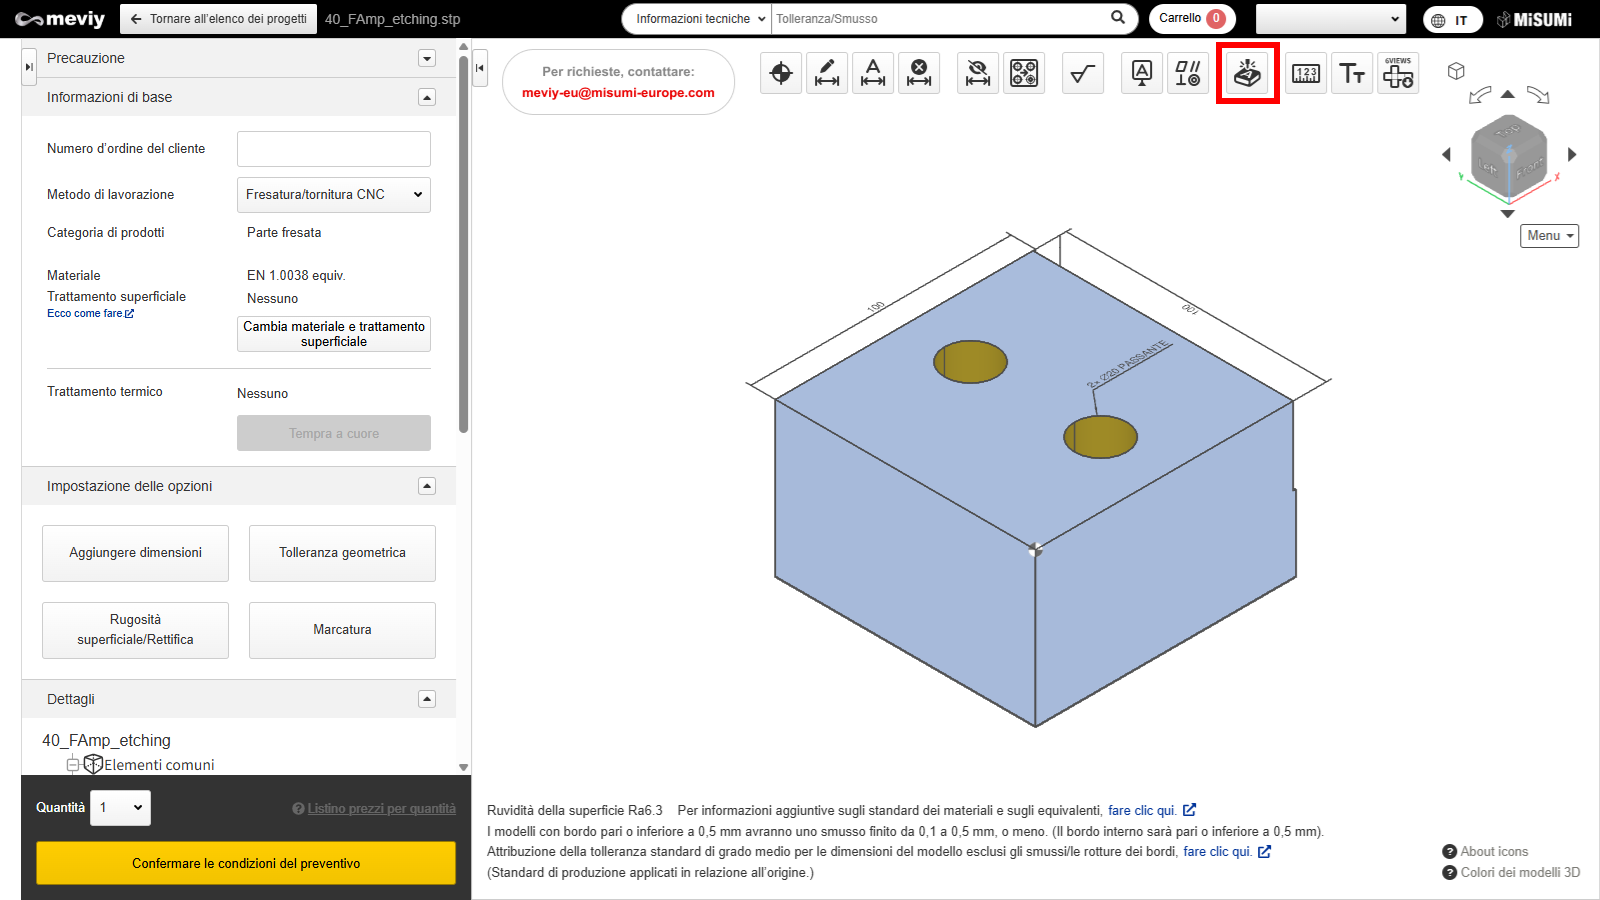Viewport: 1600px width, 900px height.
Task: Open the Informazioni tecniche search category menu
Action: pos(700,19)
